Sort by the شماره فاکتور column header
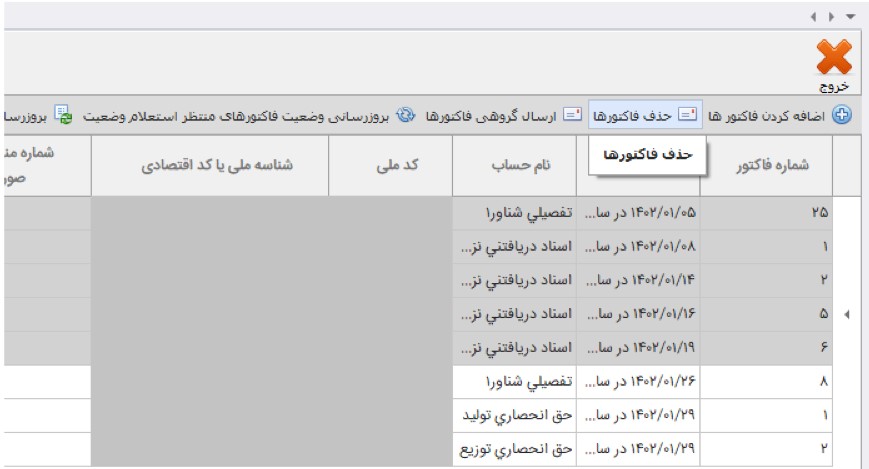This screenshot has height=469, width=869. pyautogui.click(x=770, y=165)
